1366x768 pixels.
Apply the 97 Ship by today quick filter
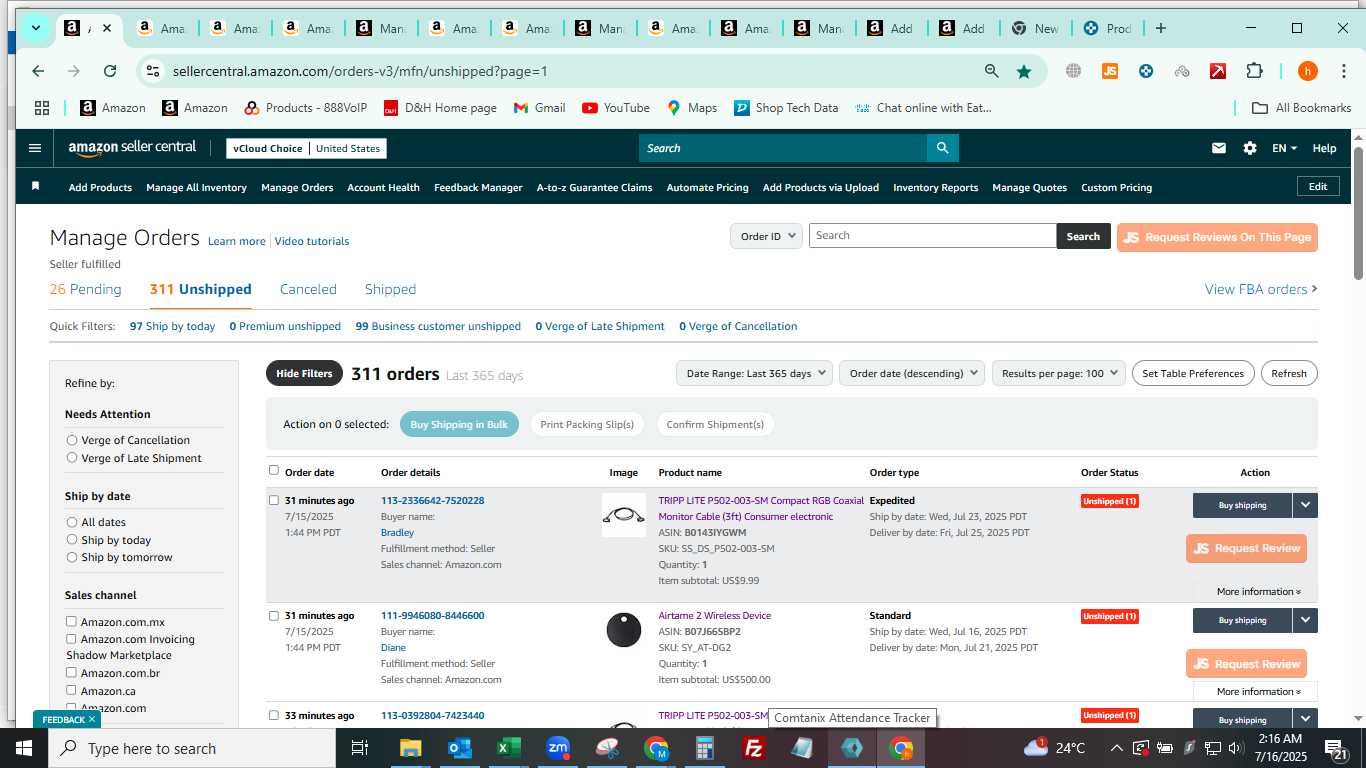pyautogui.click(x=172, y=326)
